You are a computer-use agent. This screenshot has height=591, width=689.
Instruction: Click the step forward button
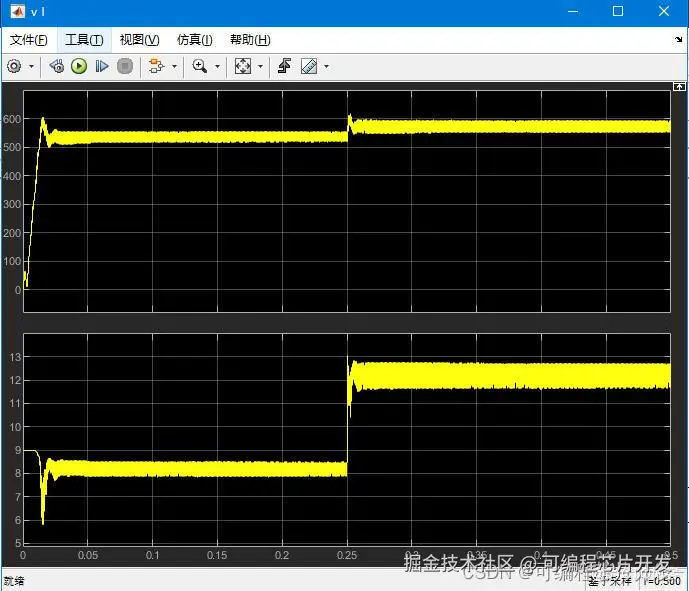102,66
